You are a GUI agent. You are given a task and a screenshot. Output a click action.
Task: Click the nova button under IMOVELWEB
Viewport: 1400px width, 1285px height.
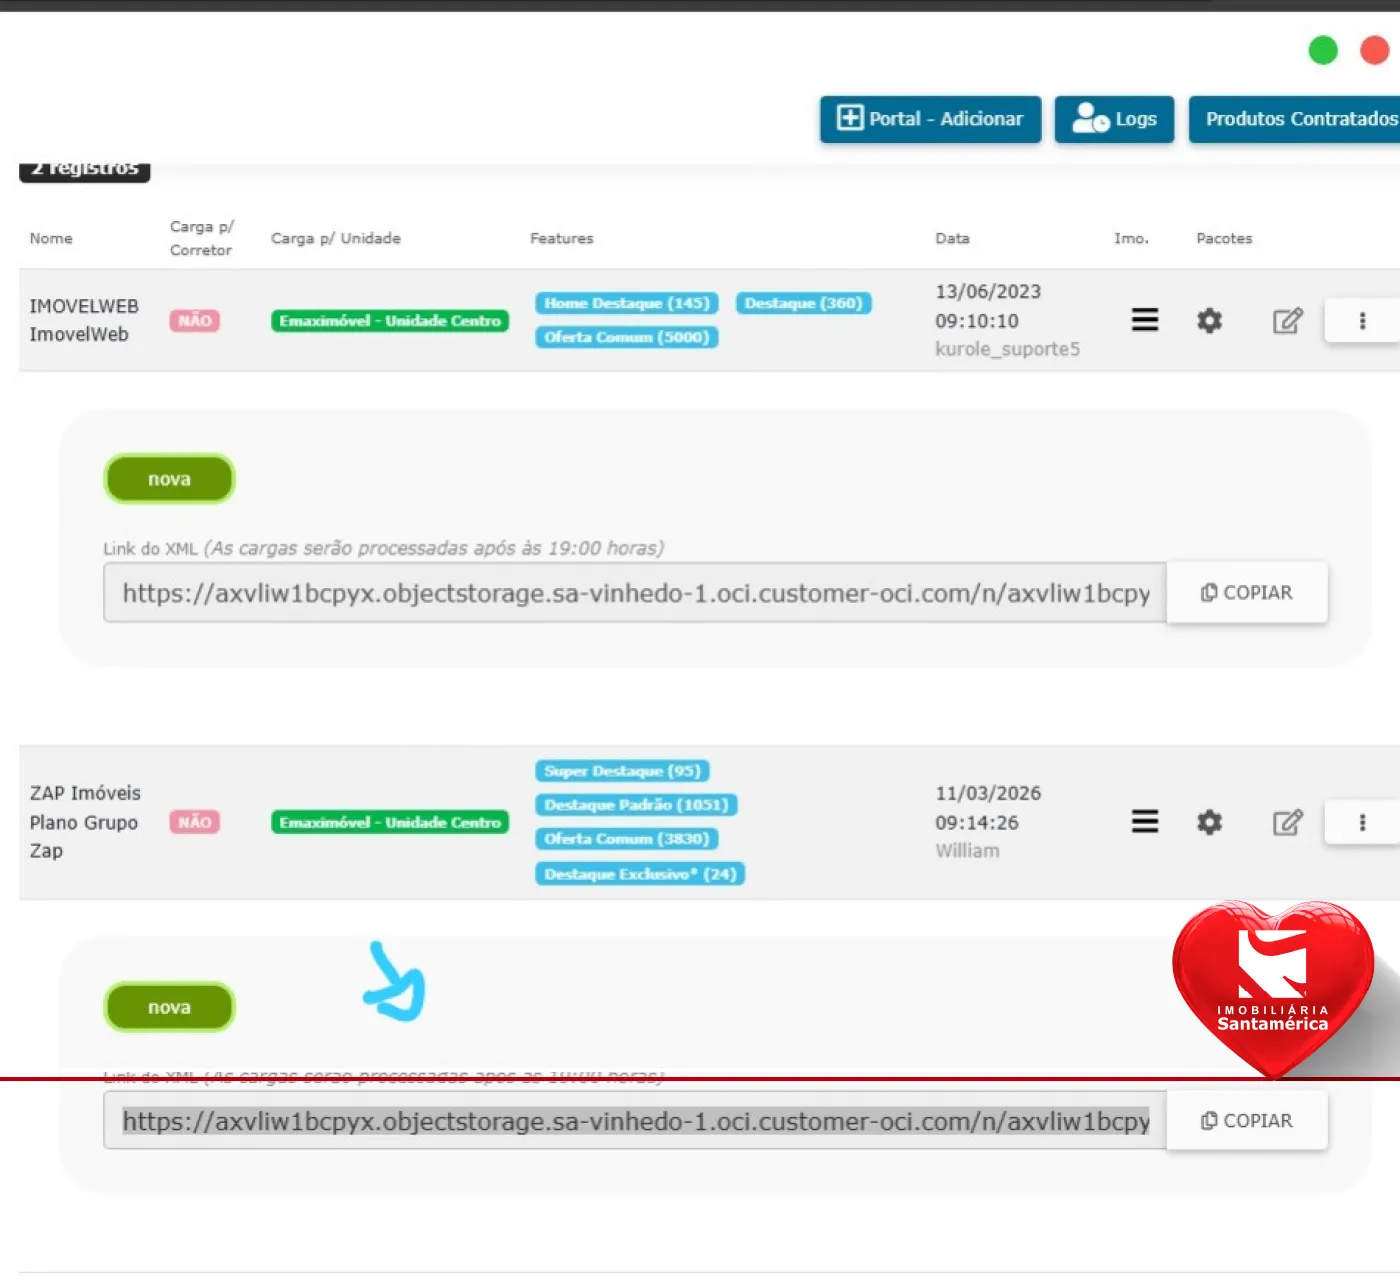(169, 479)
